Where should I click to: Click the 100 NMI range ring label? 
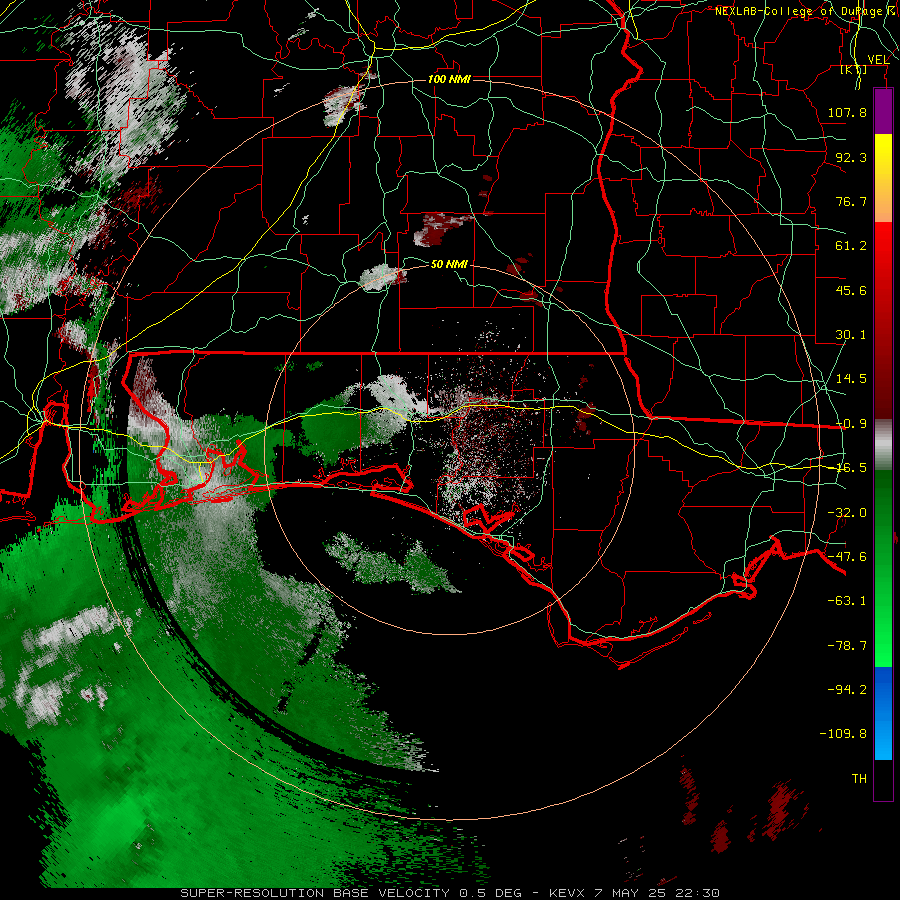click(x=449, y=79)
